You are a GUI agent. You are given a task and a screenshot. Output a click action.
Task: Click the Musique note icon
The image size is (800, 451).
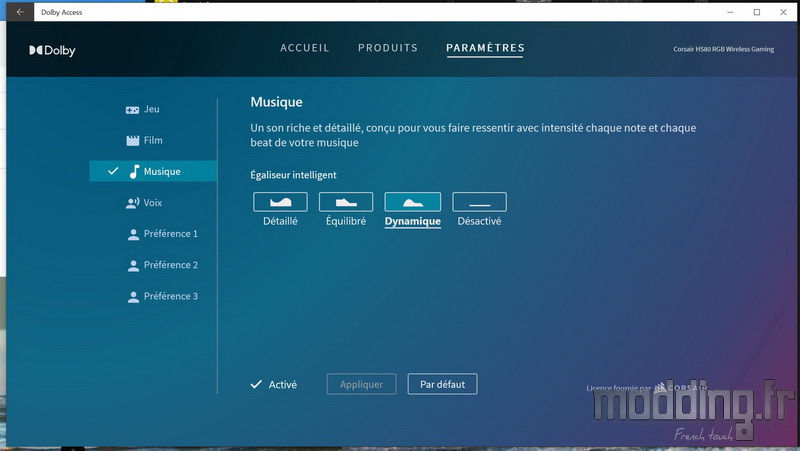(134, 171)
